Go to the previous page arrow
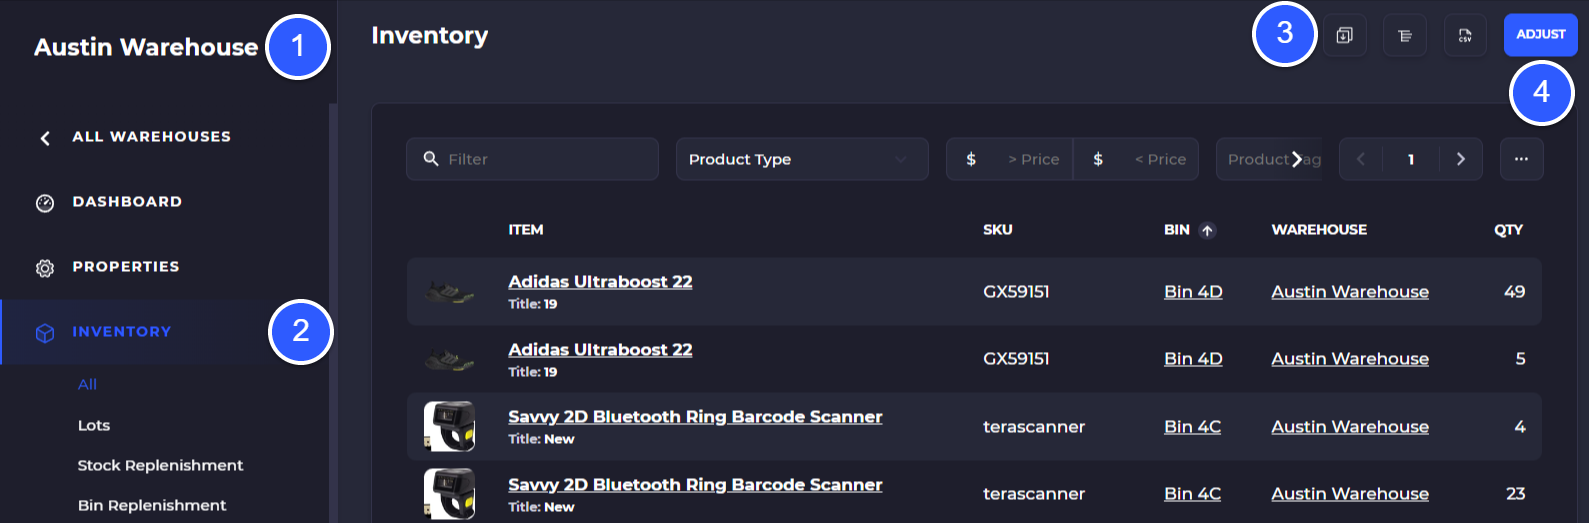Screen dimensions: 1589x523 (1360, 159)
